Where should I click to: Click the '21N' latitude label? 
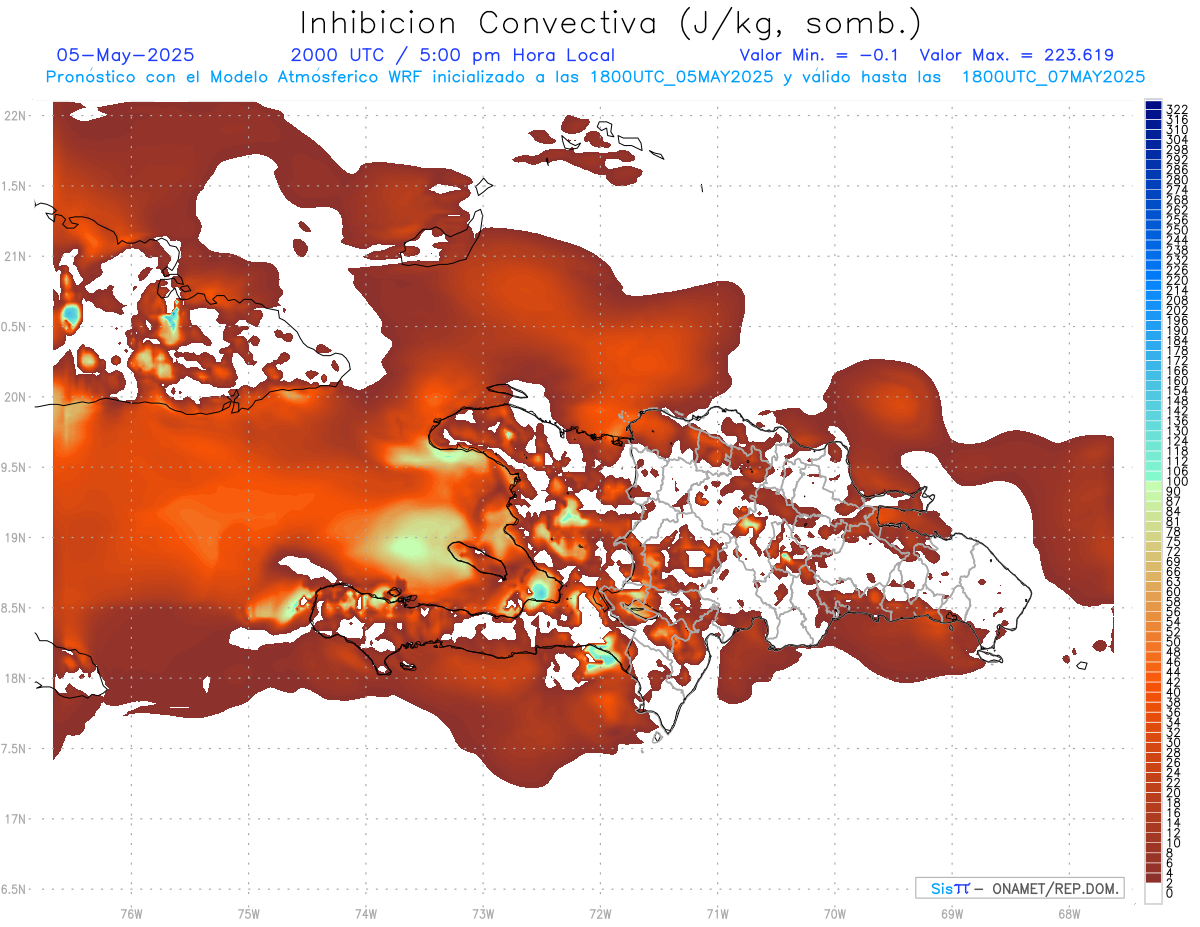pyautogui.click(x=15, y=257)
